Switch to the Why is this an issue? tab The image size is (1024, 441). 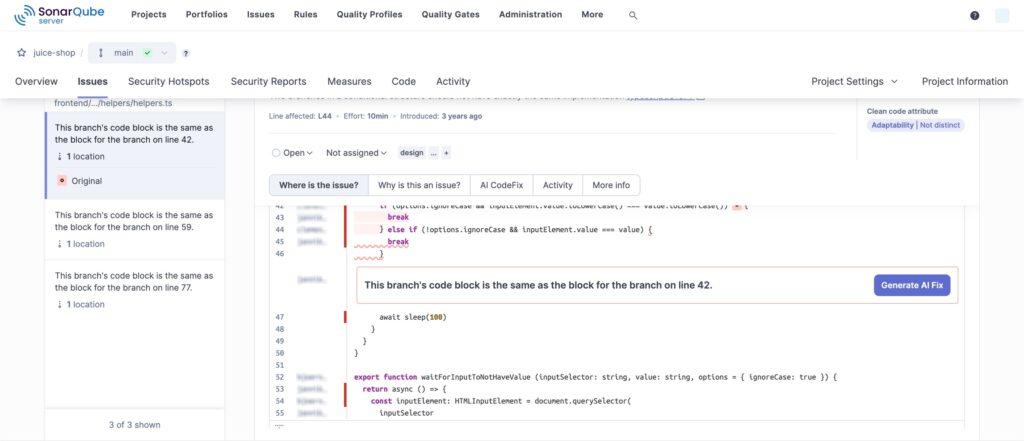(419, 185)
